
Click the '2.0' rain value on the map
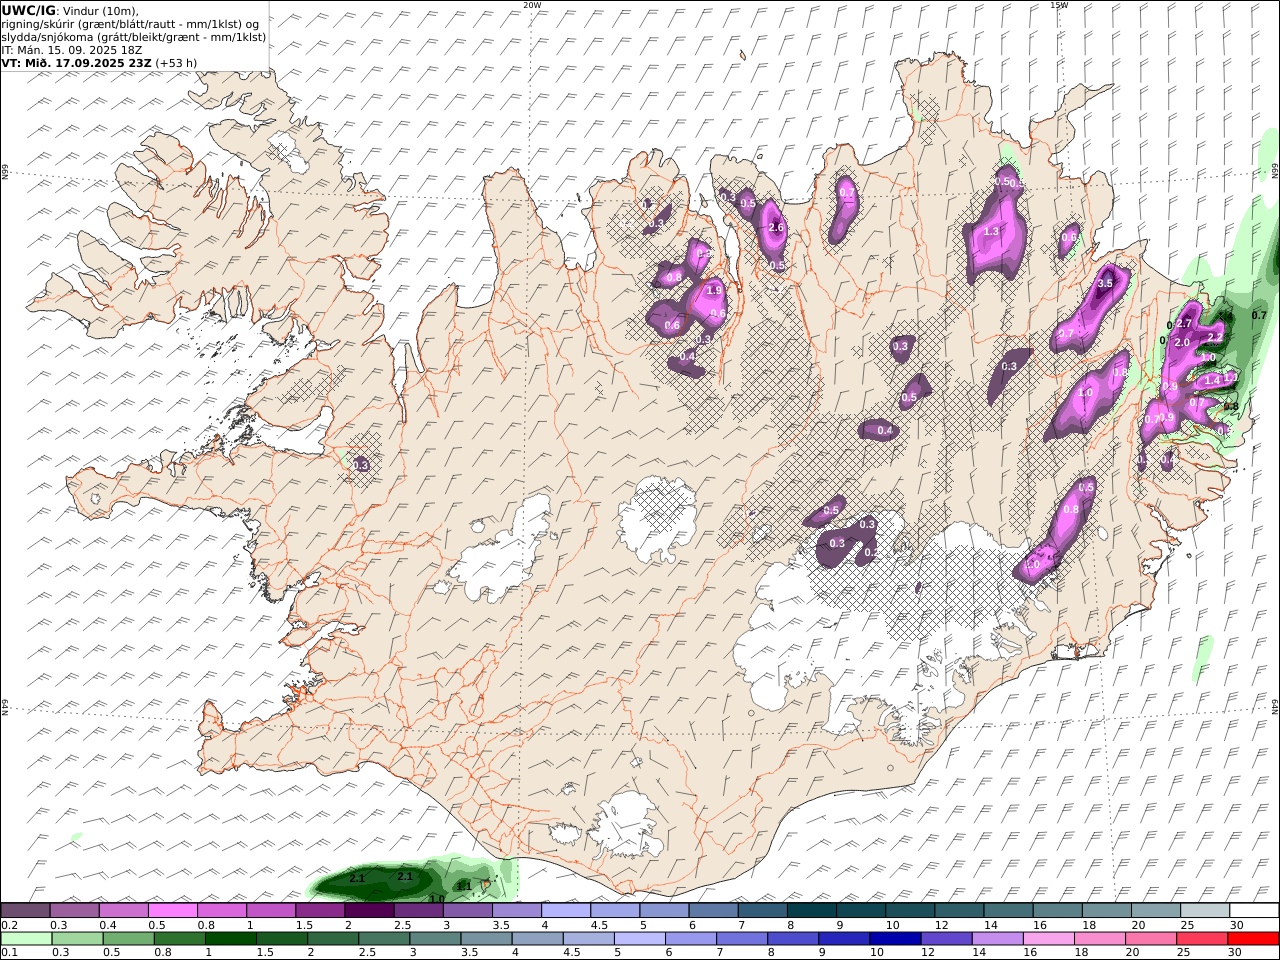tap(1181, 343)
